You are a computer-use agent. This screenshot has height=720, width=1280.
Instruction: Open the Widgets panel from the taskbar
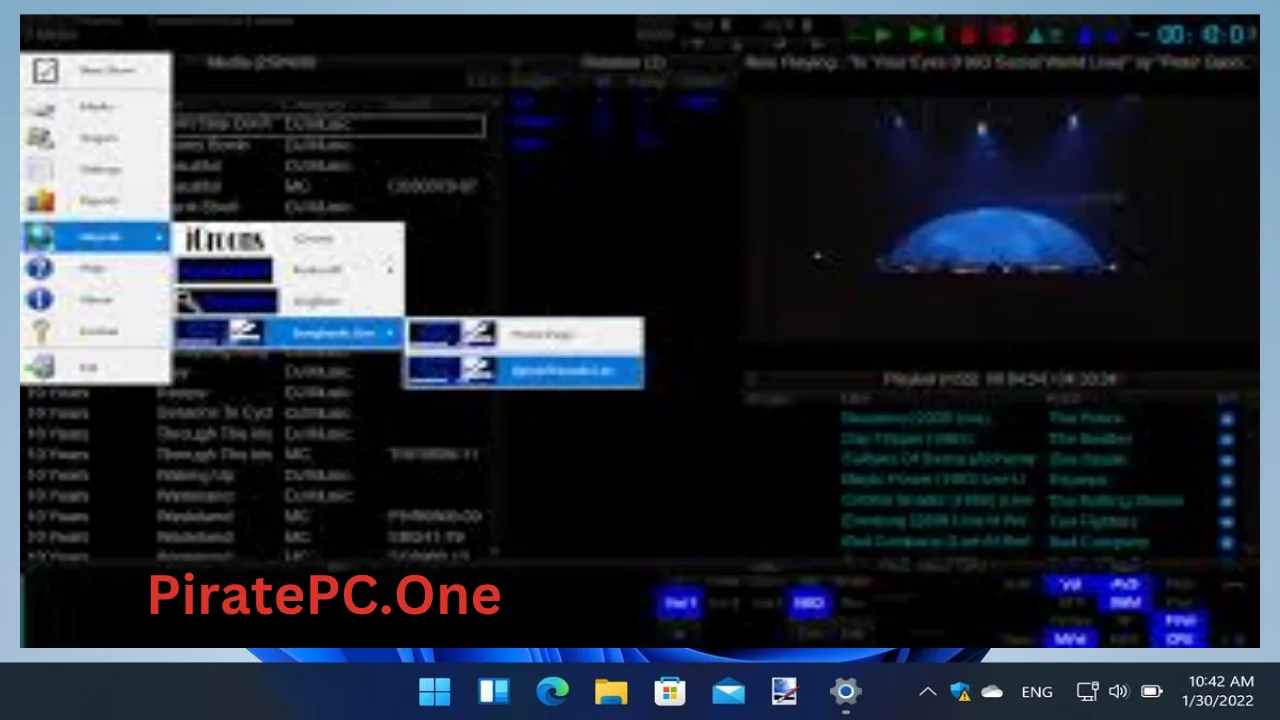(x=494, y=692)
